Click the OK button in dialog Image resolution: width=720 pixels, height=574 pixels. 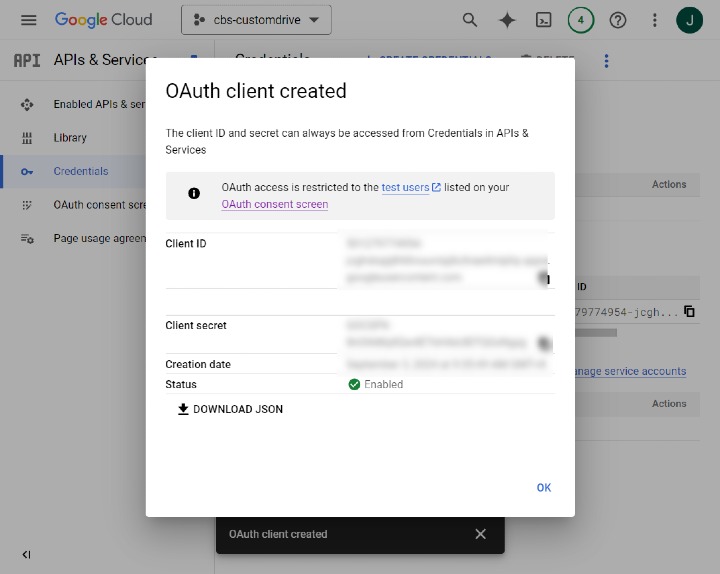coord(543,488)
